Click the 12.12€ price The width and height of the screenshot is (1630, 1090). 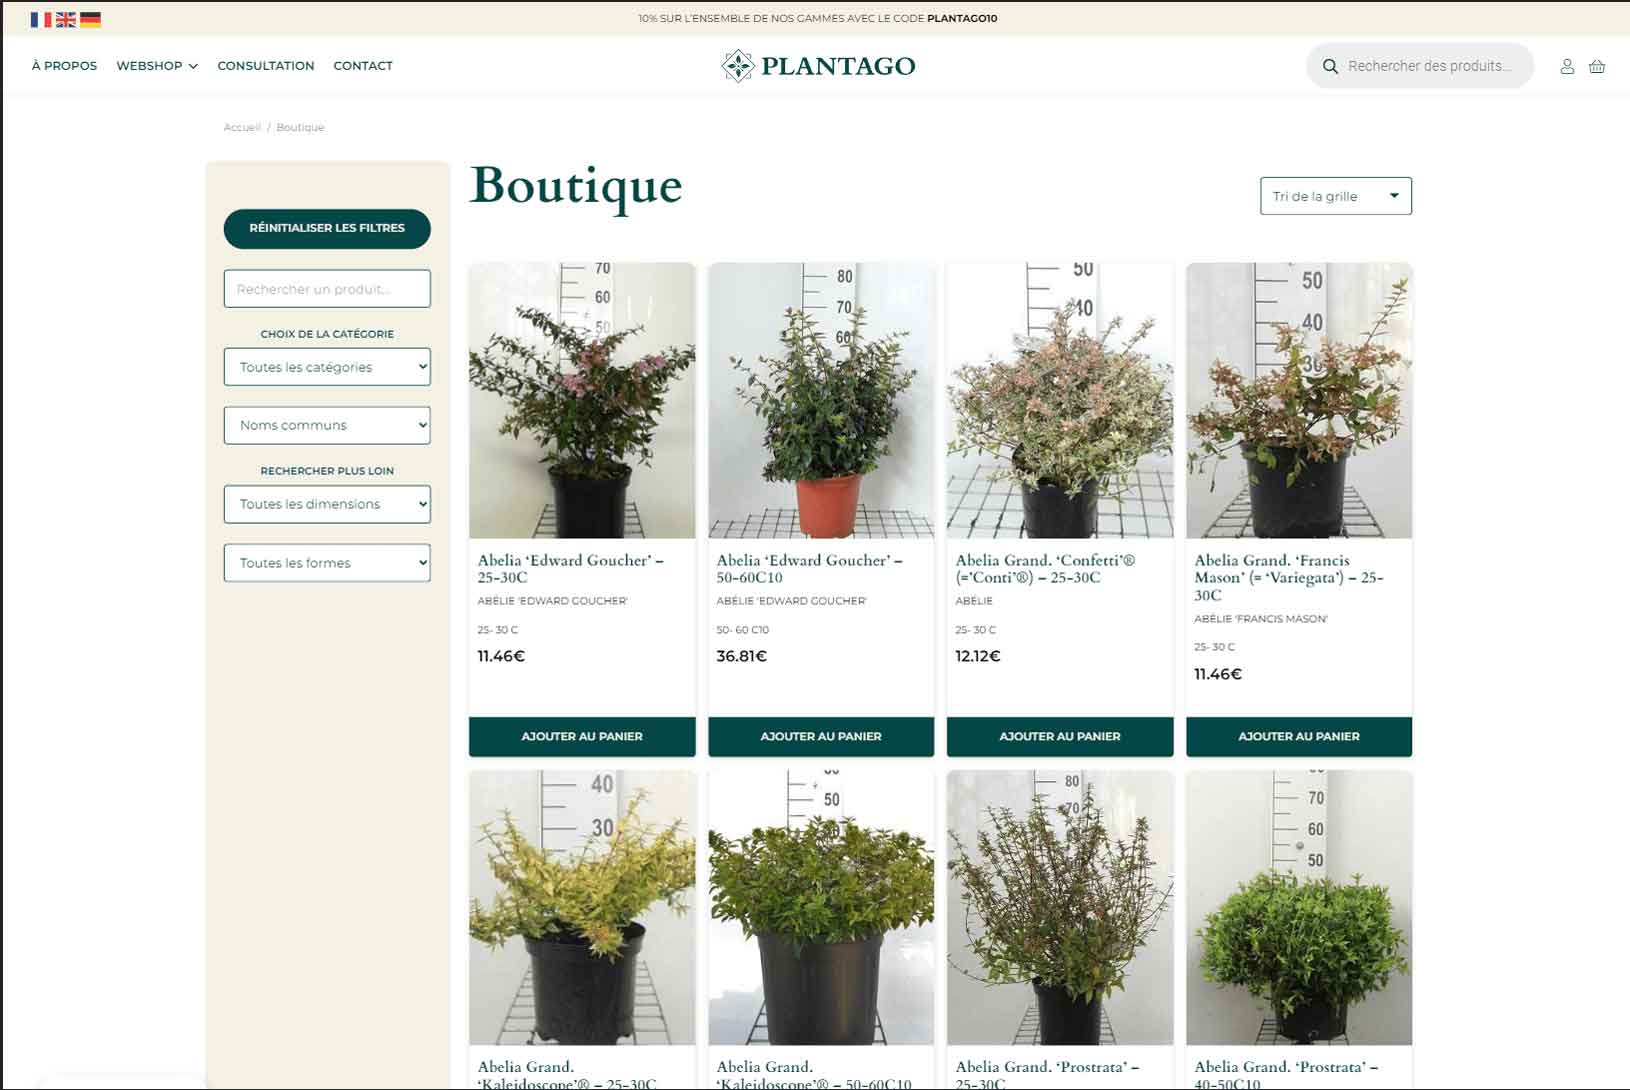click(x=978, y=657)
